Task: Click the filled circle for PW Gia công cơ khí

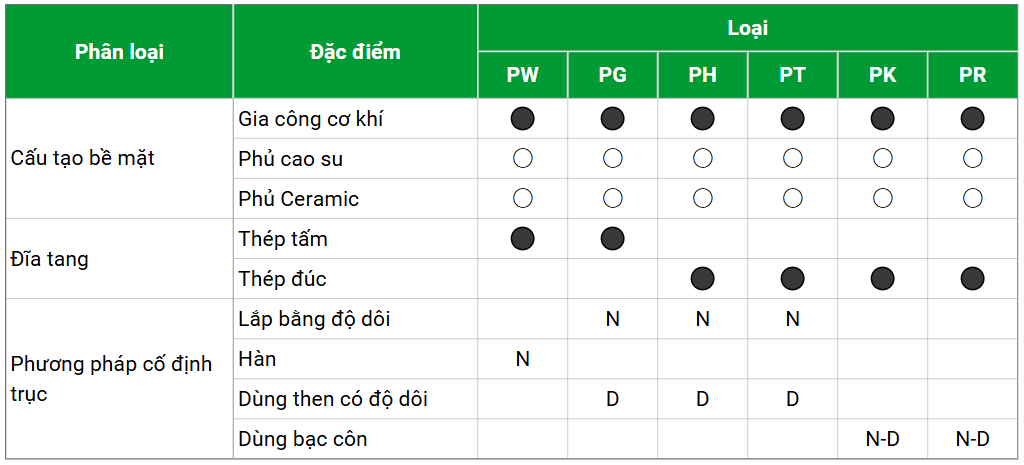Action: pyautogui.click(x=522, y=119)
